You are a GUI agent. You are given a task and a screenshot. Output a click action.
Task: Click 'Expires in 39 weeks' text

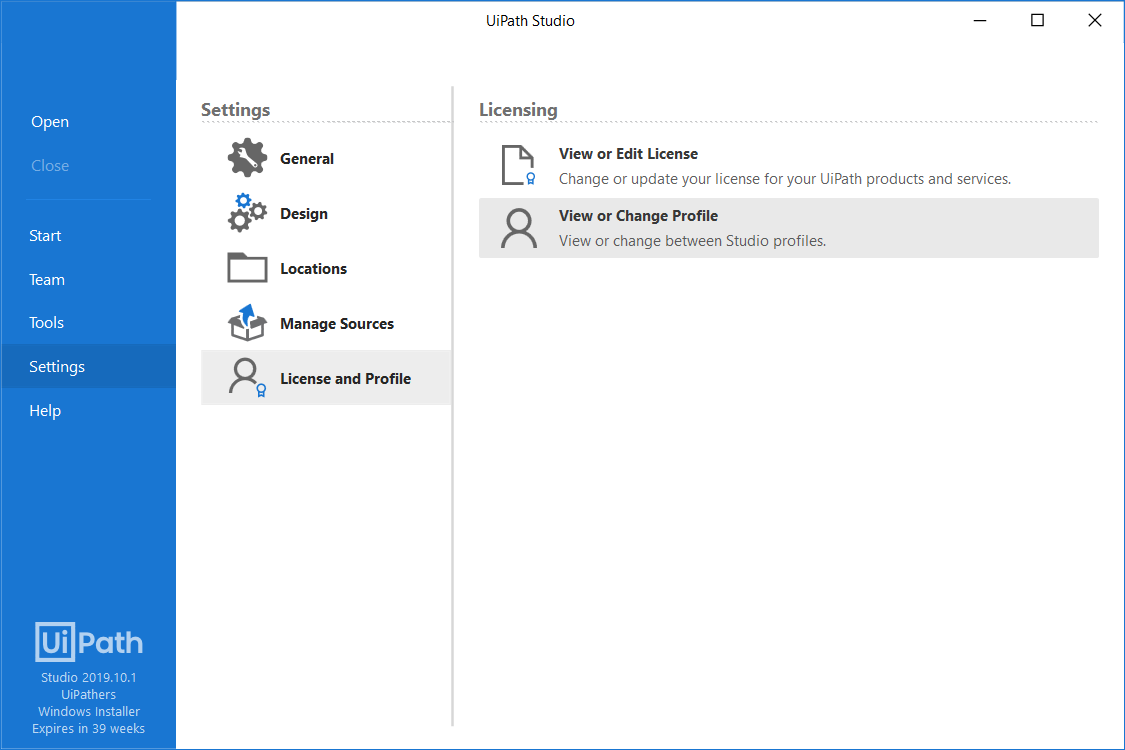point(88,728)
